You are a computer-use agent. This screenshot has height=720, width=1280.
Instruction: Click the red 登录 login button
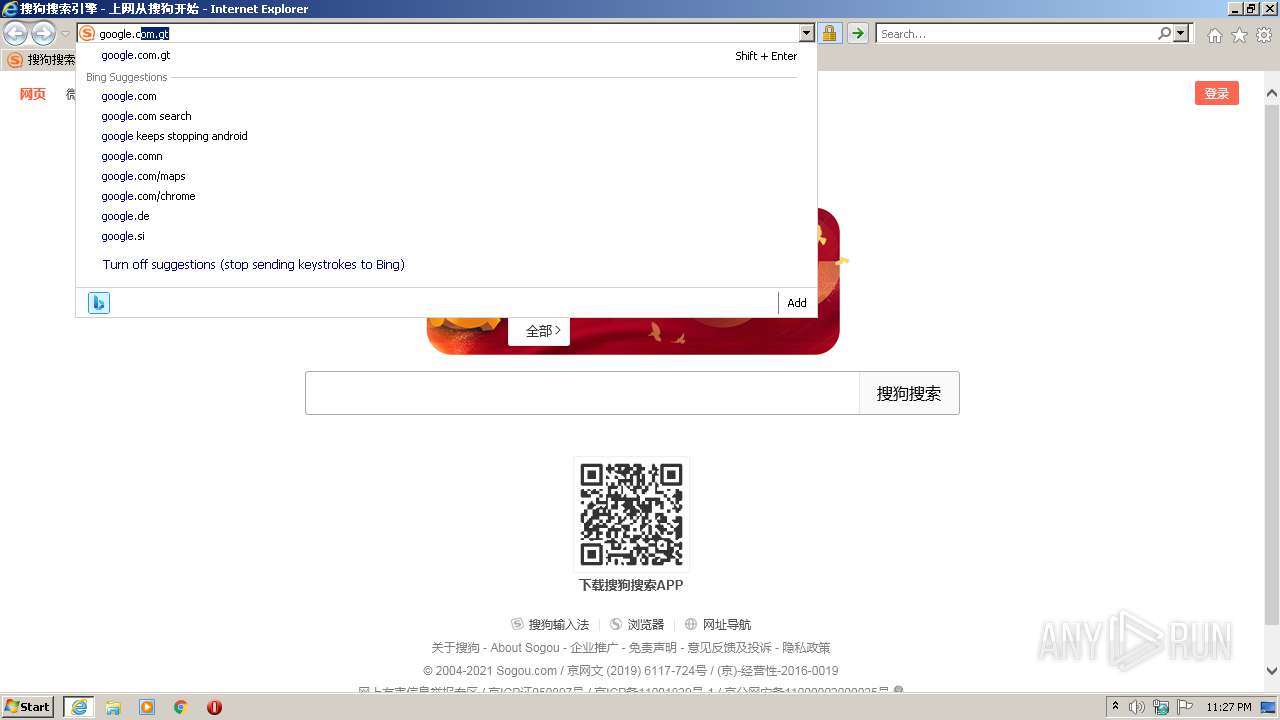point(1216,93)
